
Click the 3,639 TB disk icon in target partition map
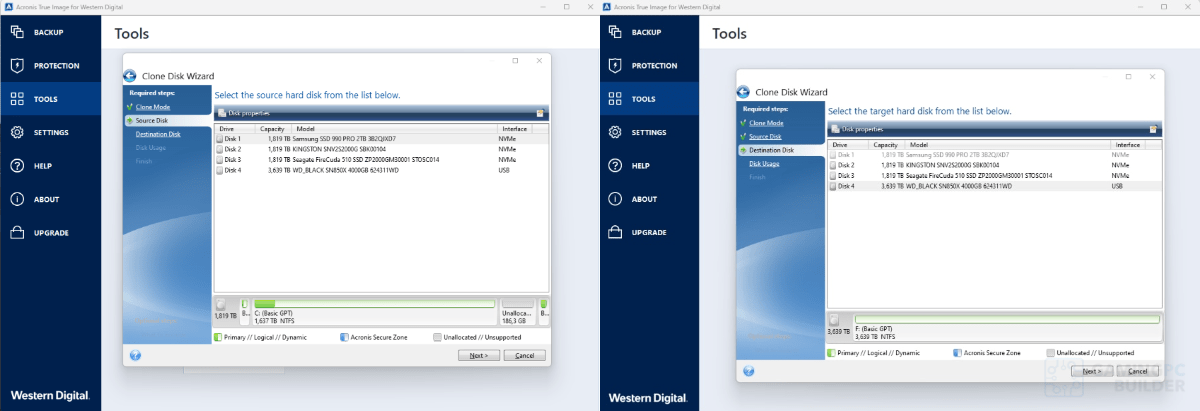point(835,320)
